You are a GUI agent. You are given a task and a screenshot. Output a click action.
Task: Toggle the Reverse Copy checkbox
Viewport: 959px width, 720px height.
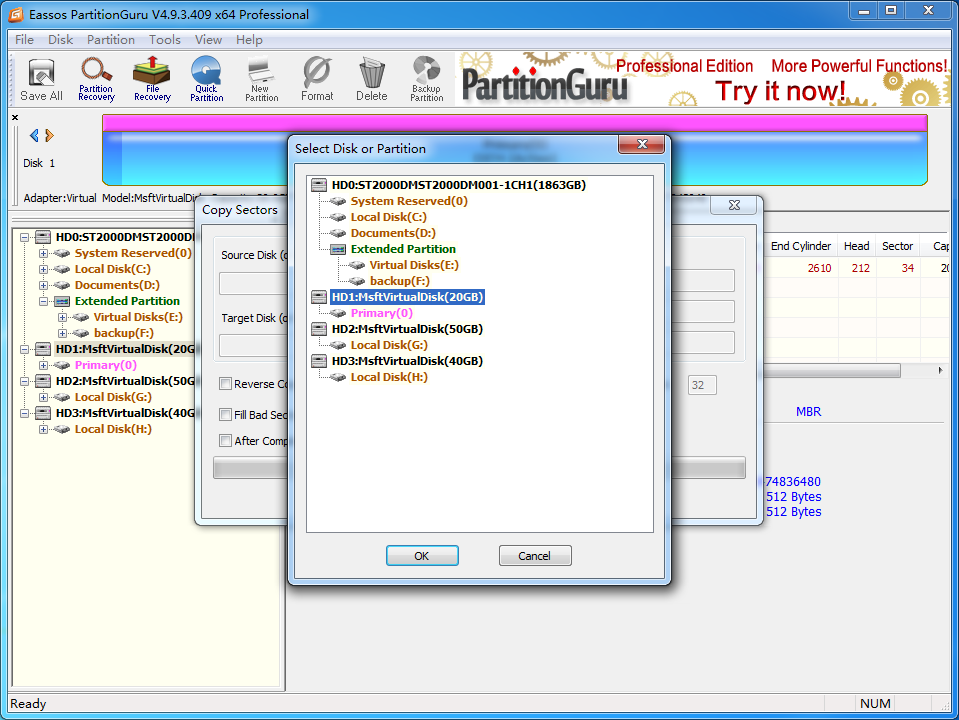click(x=226, y=384)
